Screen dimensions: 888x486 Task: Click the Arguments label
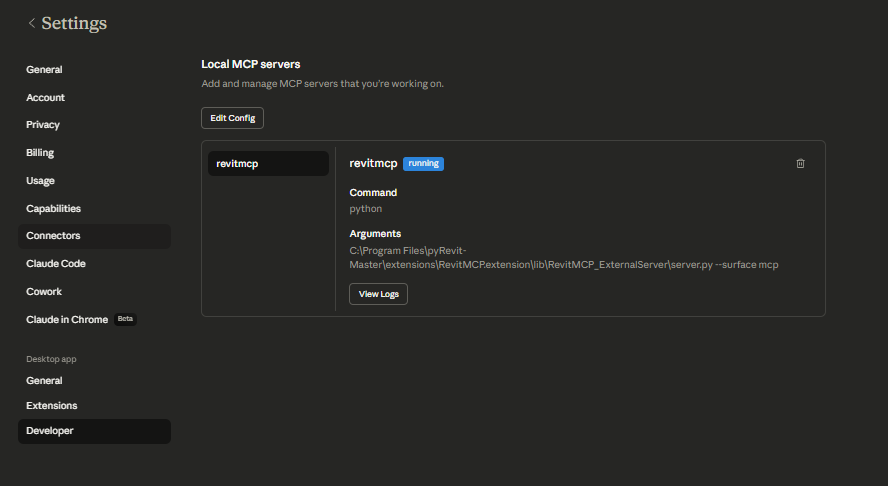click(x=375, y=233)
